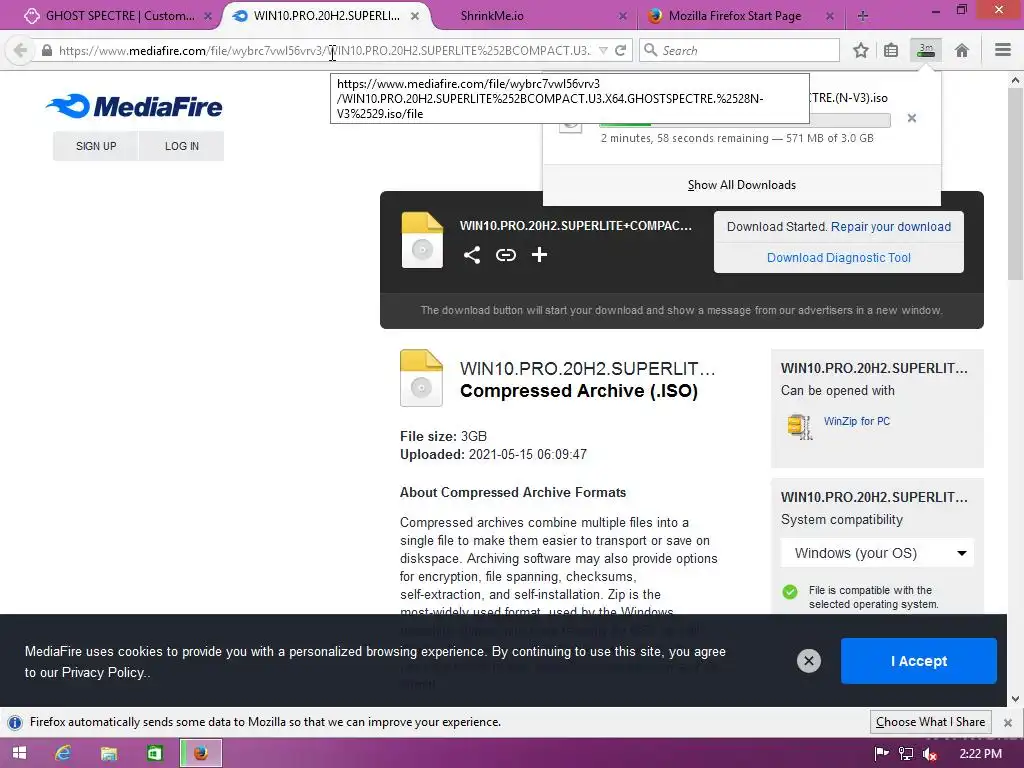Launch Internet Explorer from taskbar
Image resolution: width=1024 pixels, height=768 pixels.
pos(63,753)
